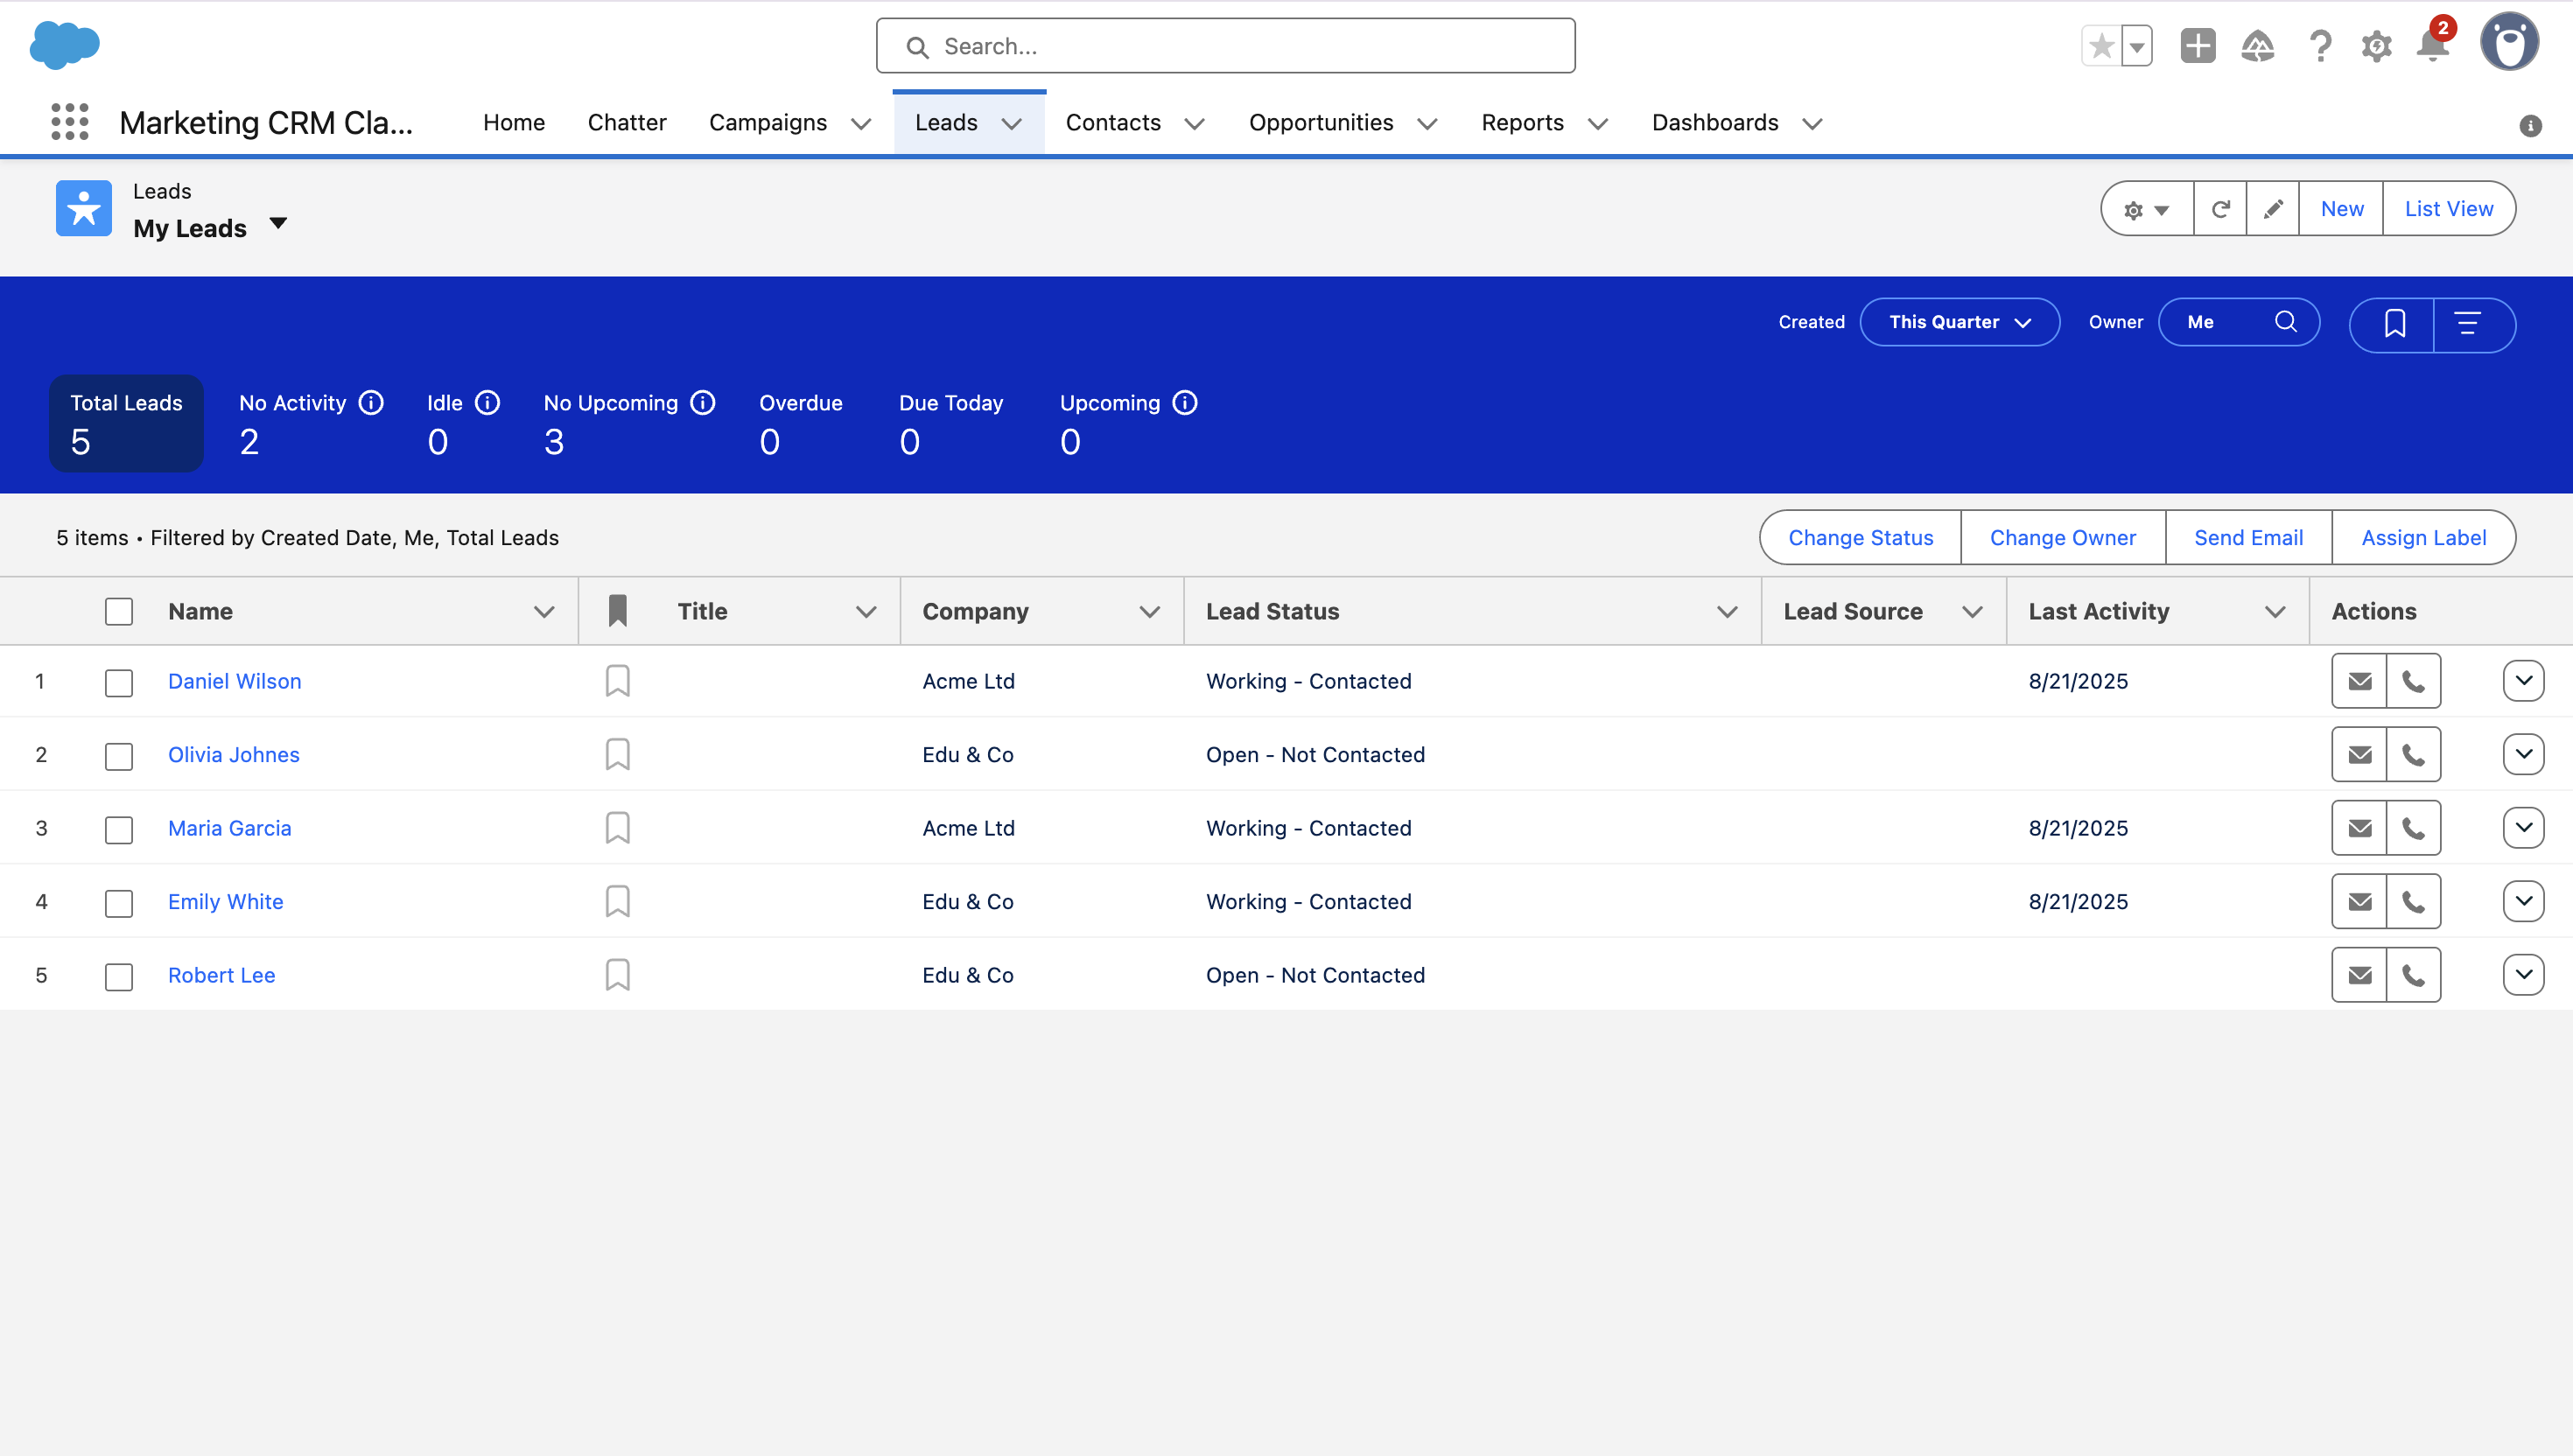Viewport: 2573px width, 1456px height.
Task: Open Setup gear icon in header
Action: (2377, 46)
